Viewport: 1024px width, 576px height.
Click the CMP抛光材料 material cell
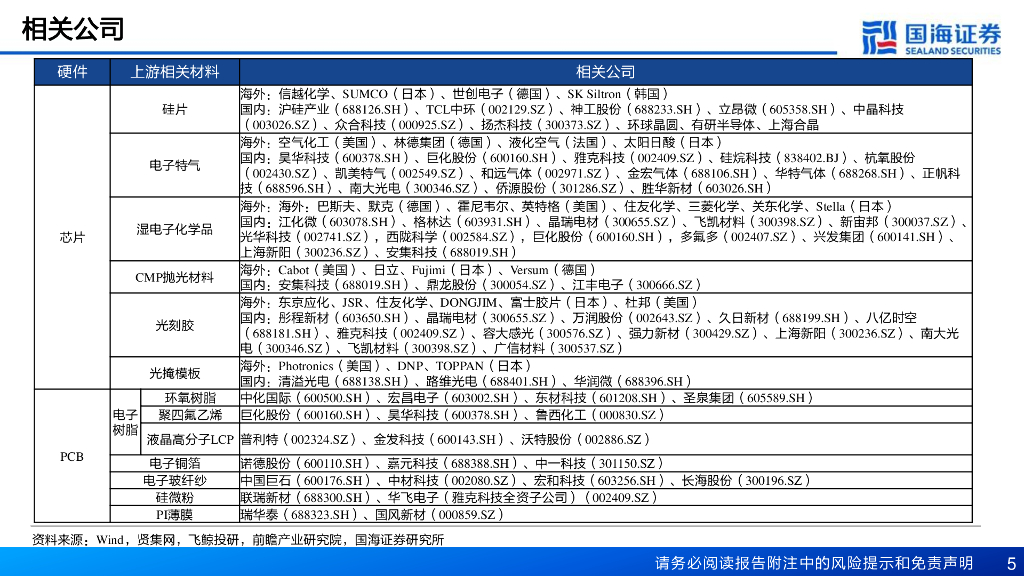[174, 278]
